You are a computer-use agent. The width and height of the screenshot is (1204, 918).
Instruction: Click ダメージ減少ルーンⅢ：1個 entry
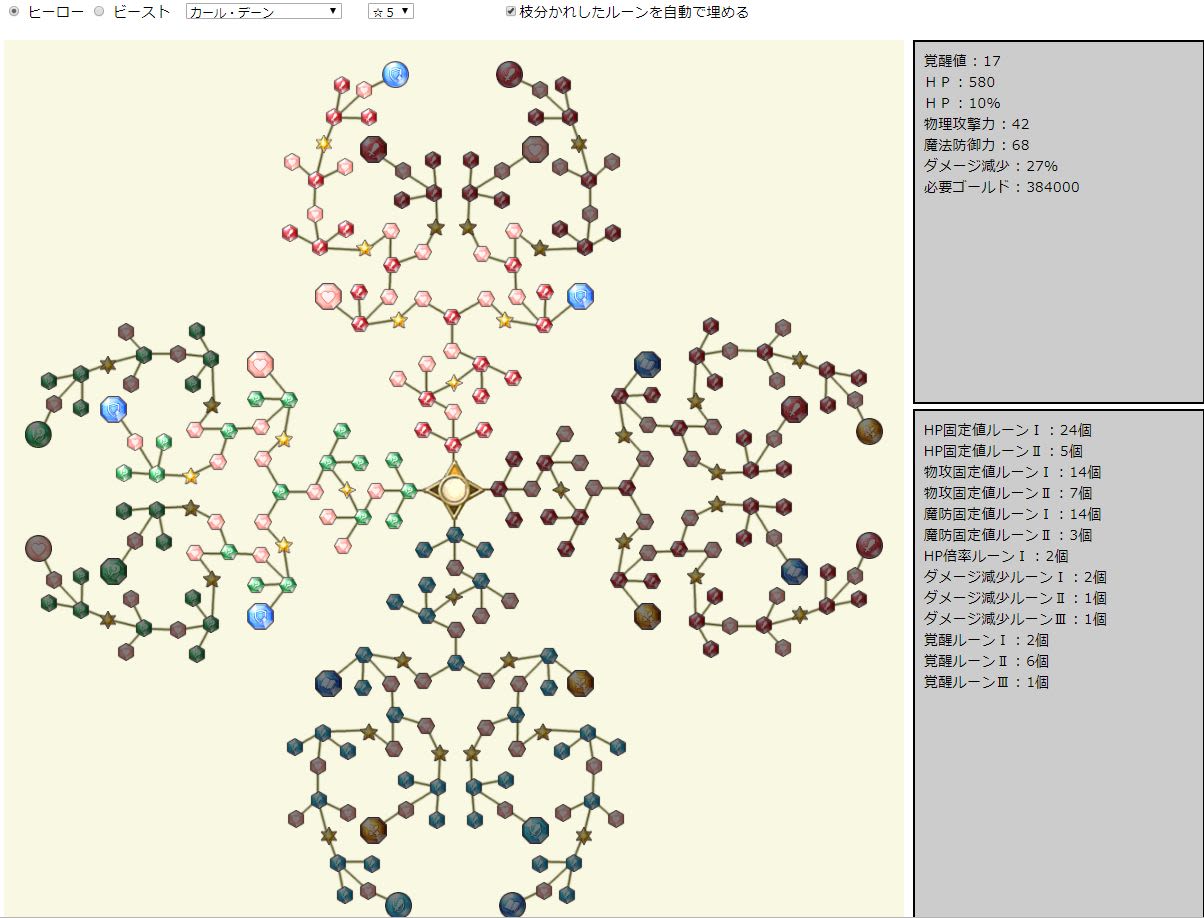(1015, 619)
